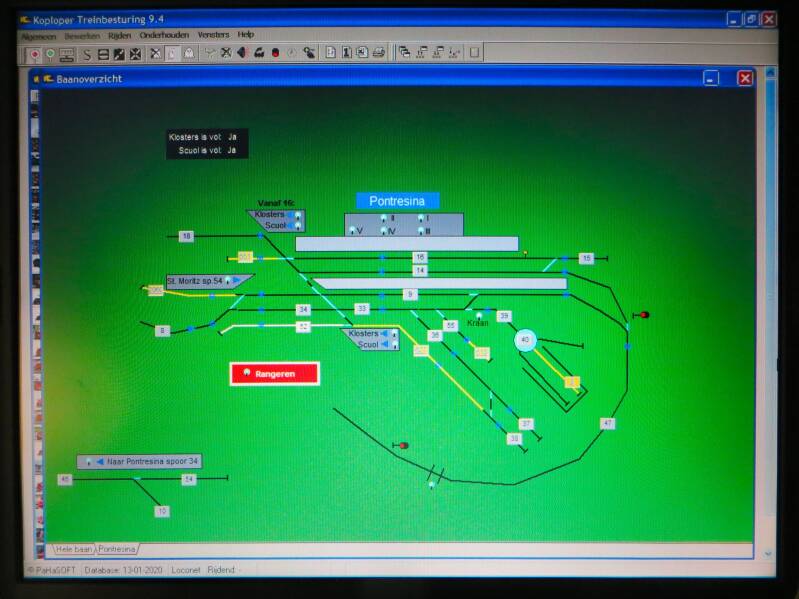
Task: Click block label 34 on the track
Action: click(303, 309)
